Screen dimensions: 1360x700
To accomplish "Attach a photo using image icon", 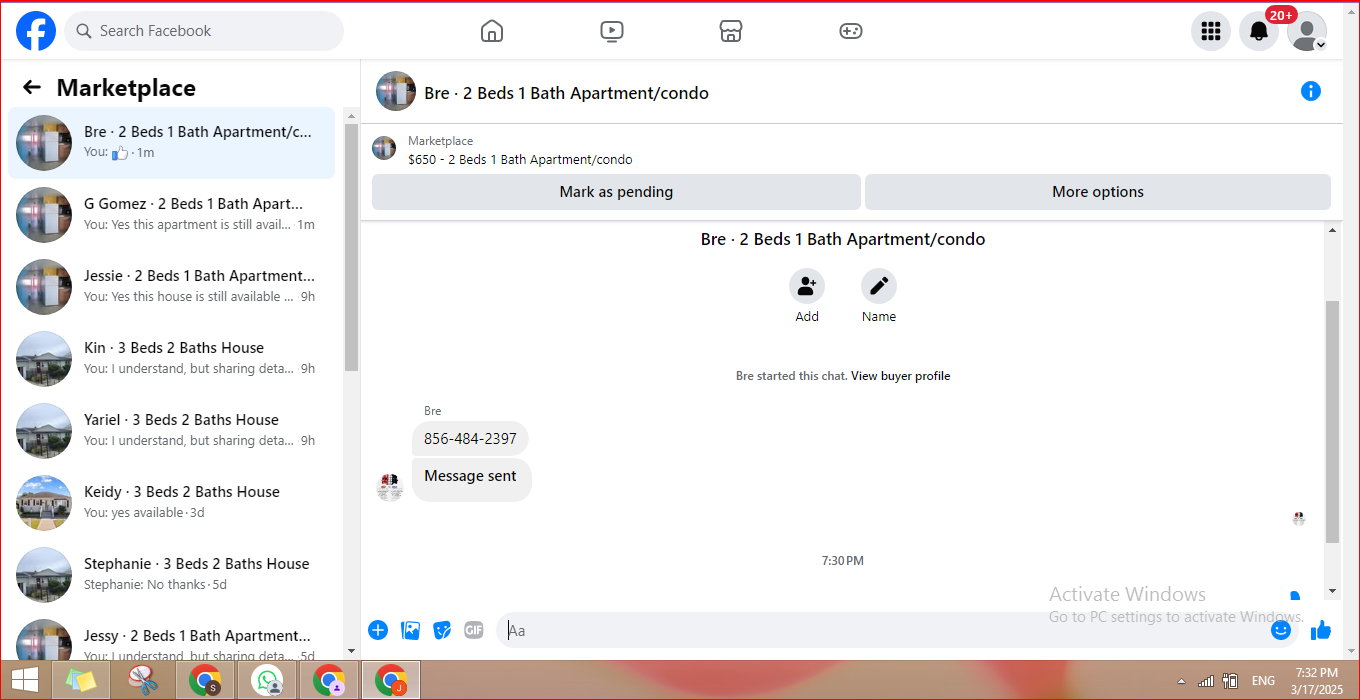I will [410, 630].
